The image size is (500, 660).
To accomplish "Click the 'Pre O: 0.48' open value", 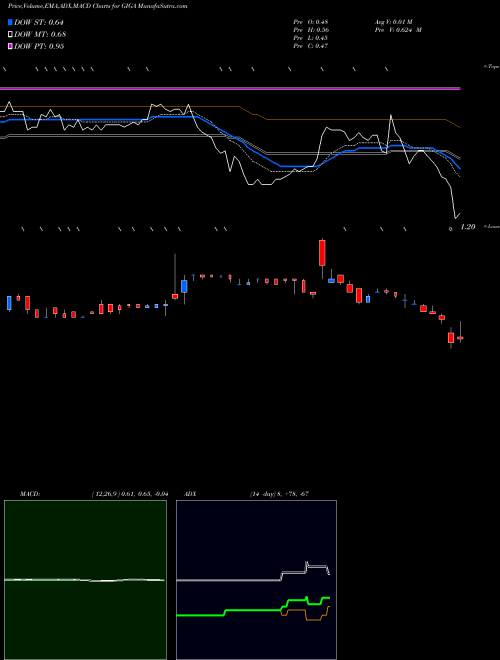I will click(311, 22).
